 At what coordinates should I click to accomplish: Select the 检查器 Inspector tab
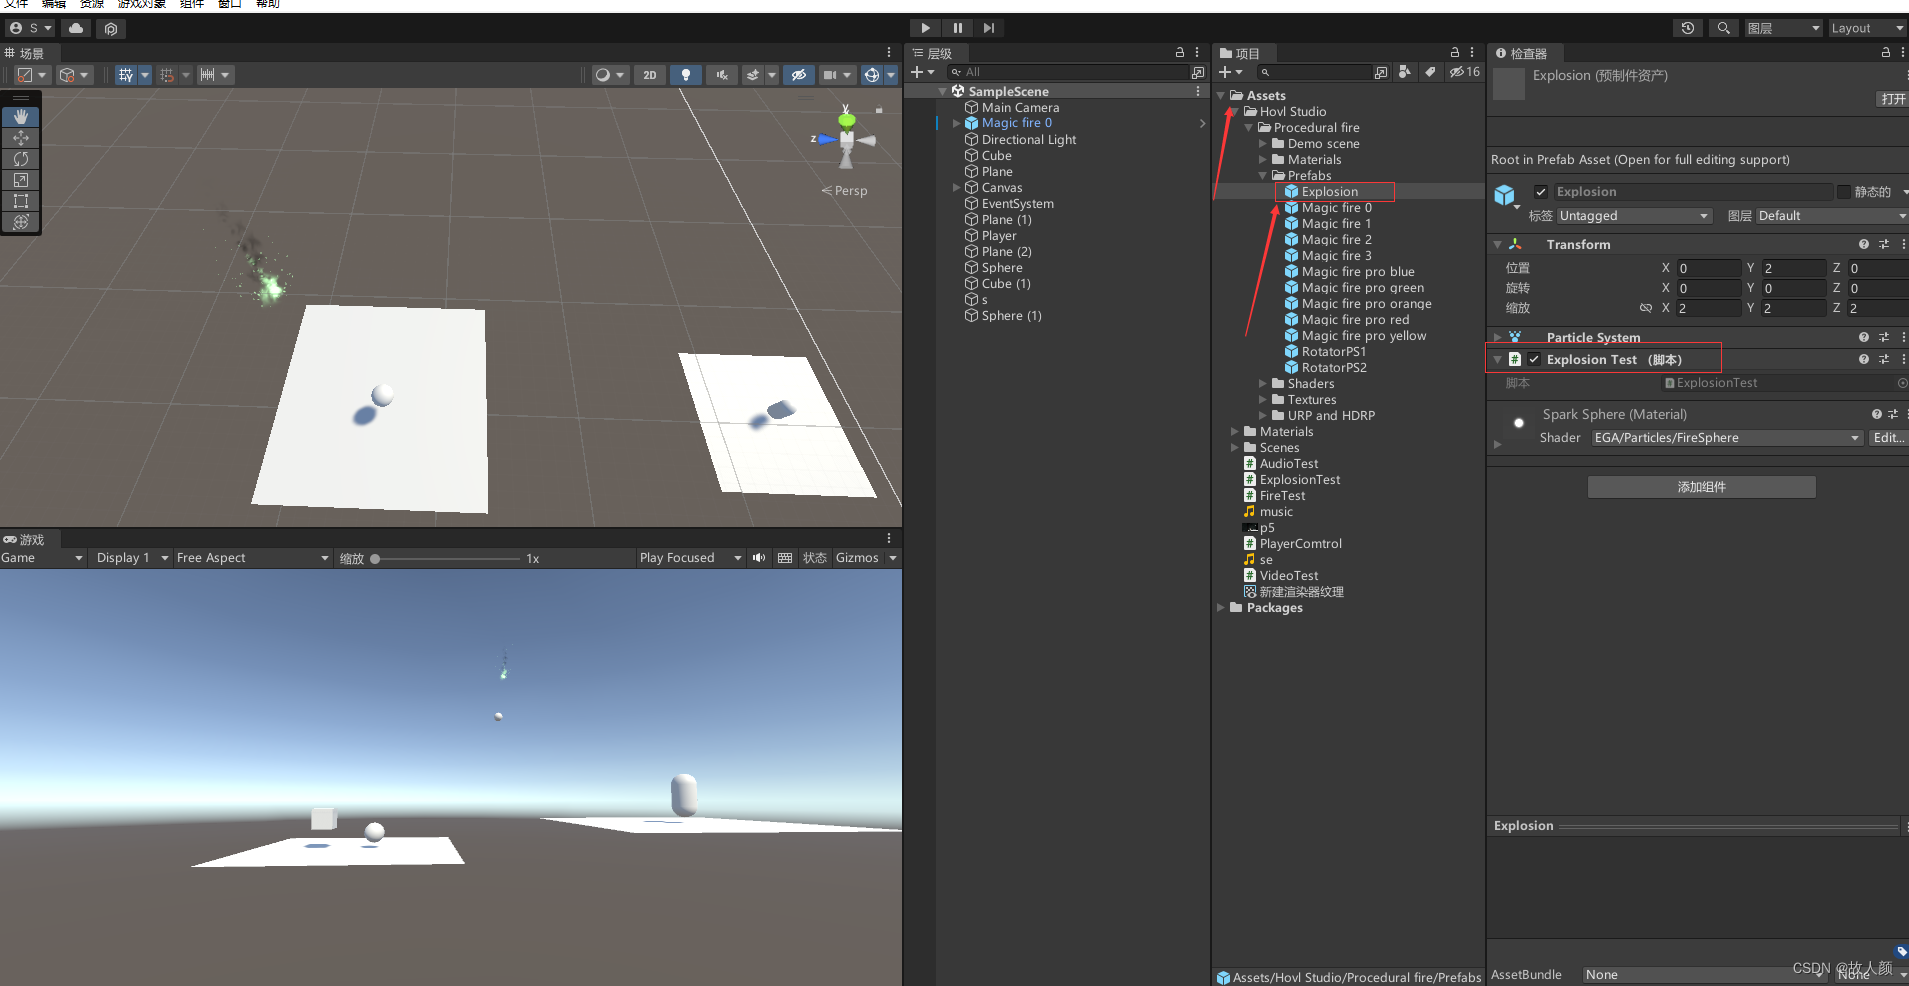click(1522, 53)
